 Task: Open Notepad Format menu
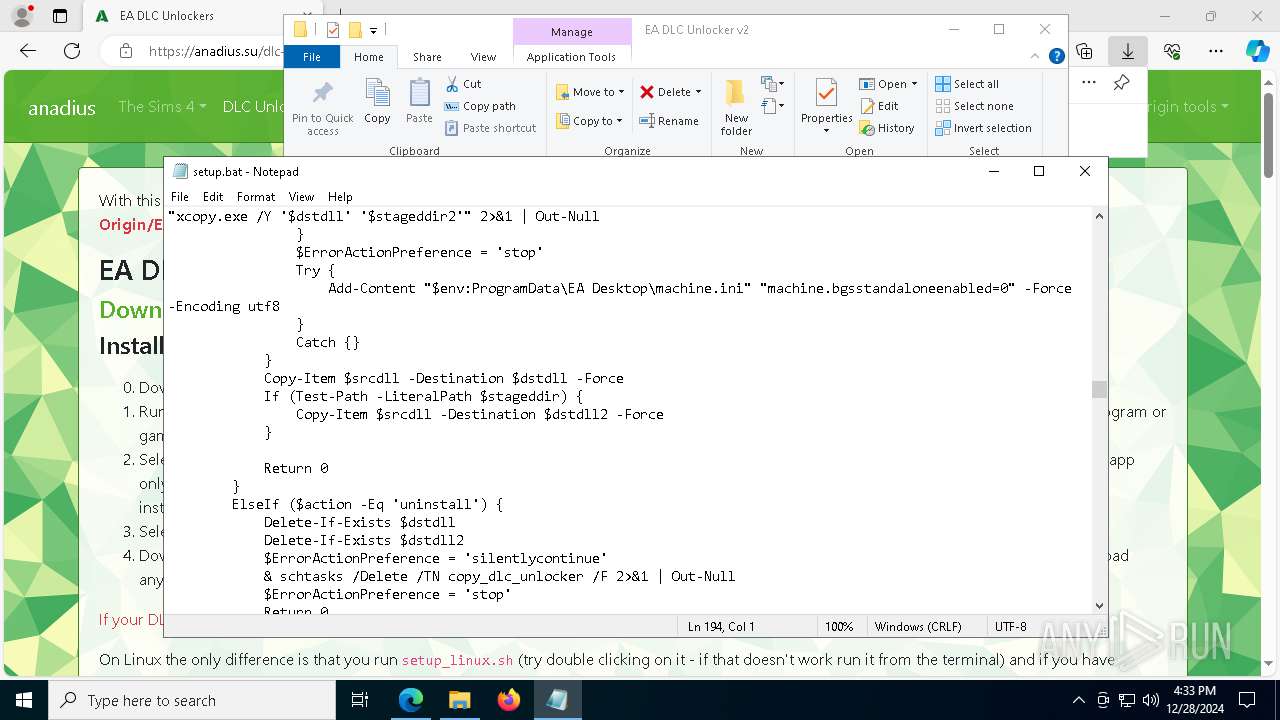tap(256, 197)
